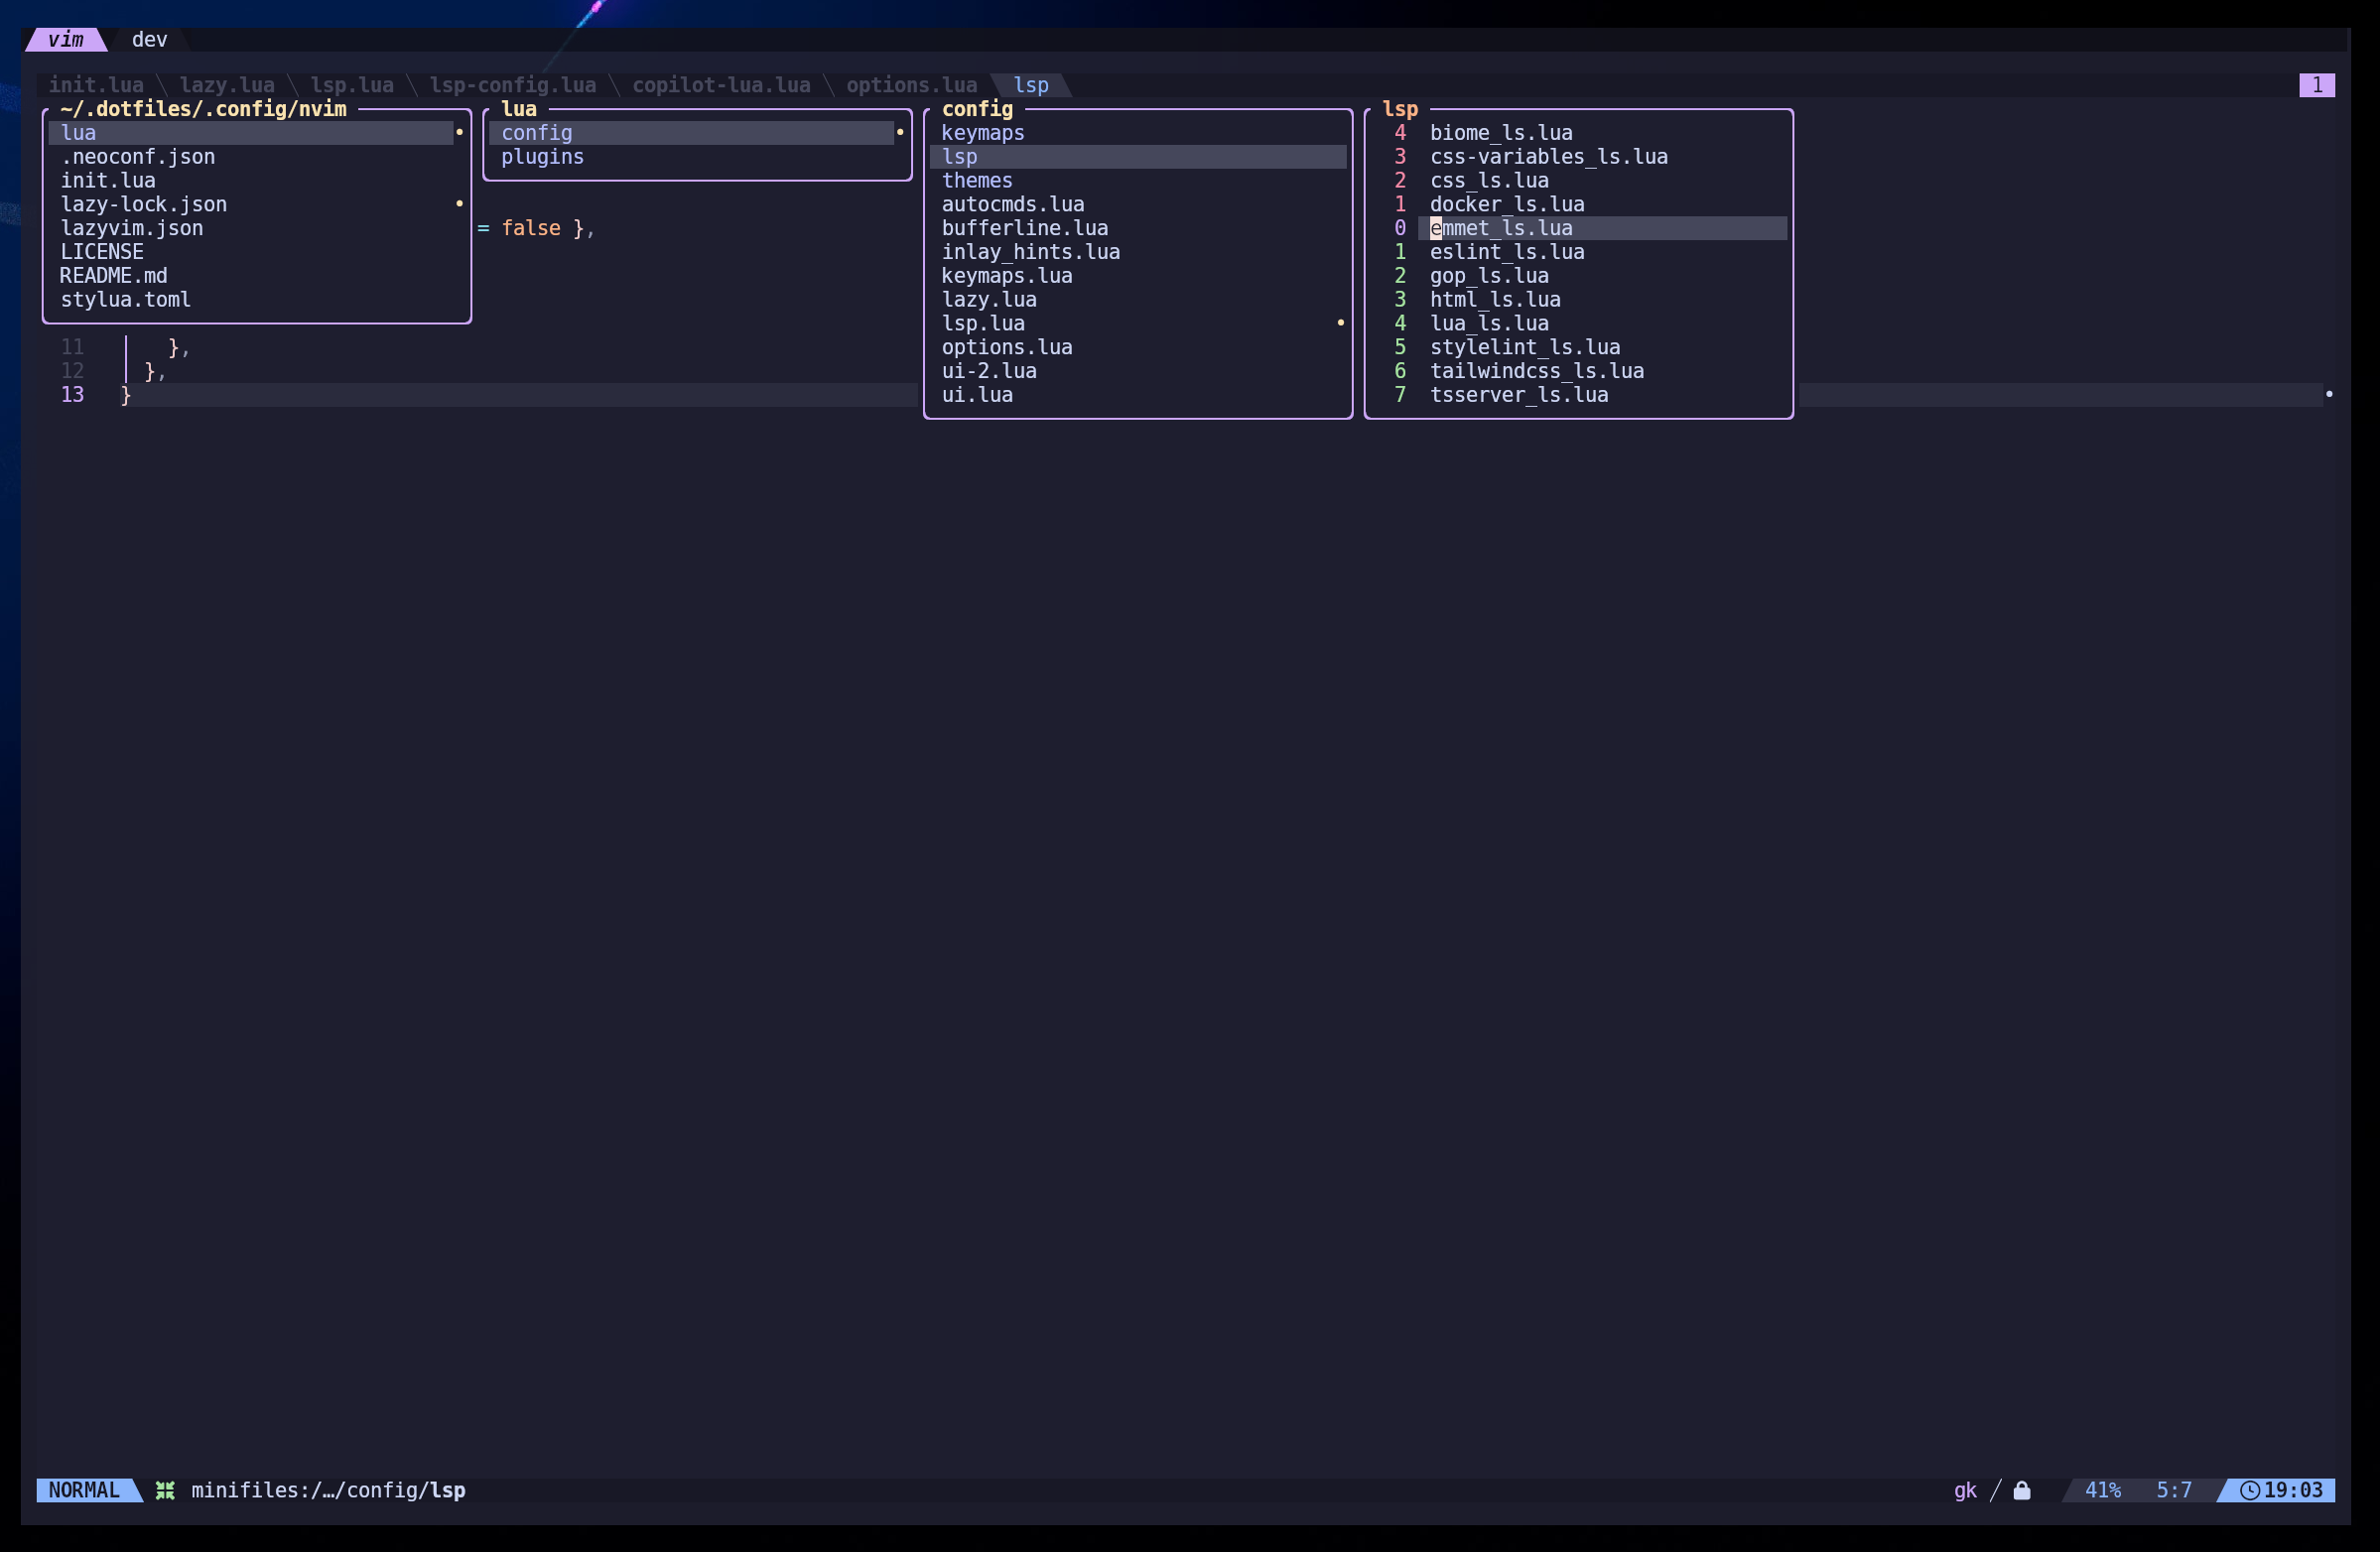Expand the themes directory in the config panel

coord(977,180)
